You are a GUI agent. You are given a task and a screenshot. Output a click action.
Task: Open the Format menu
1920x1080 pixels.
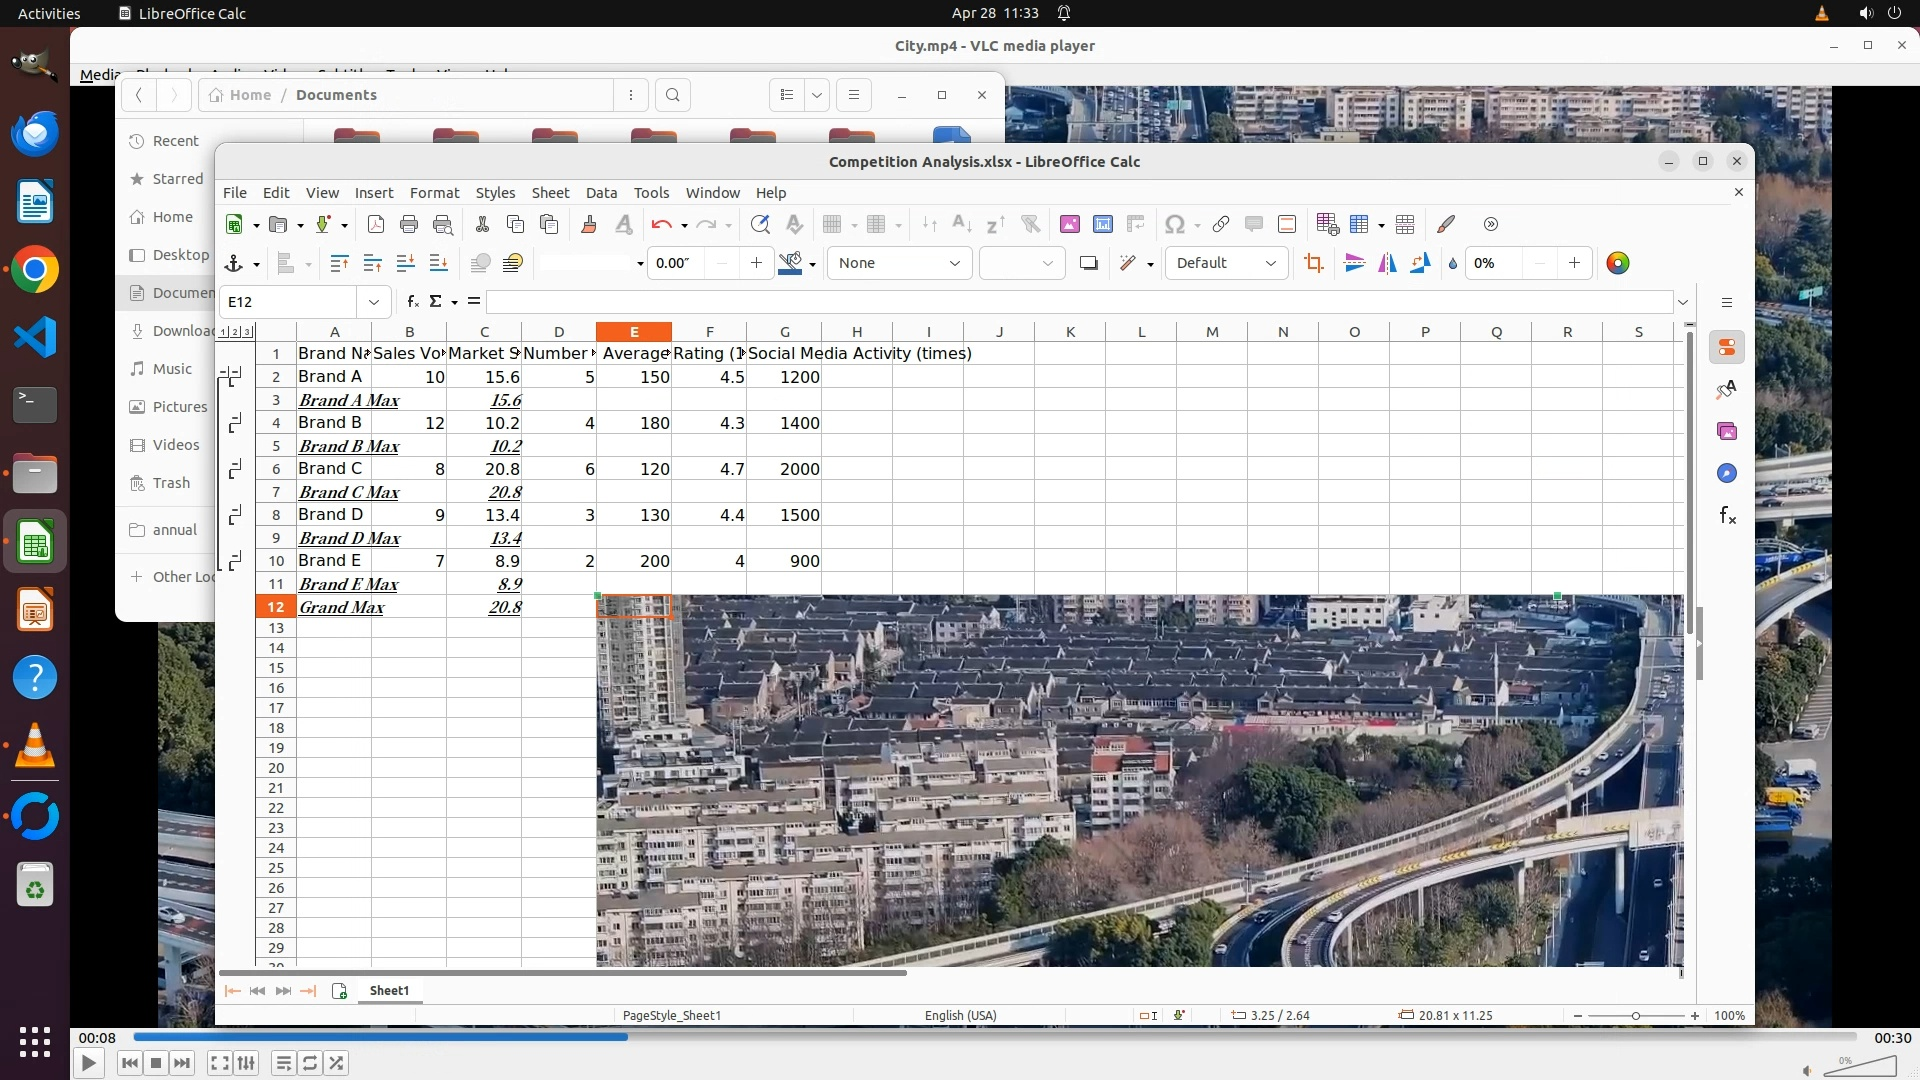pyautogui.click(x=434, y=192)
